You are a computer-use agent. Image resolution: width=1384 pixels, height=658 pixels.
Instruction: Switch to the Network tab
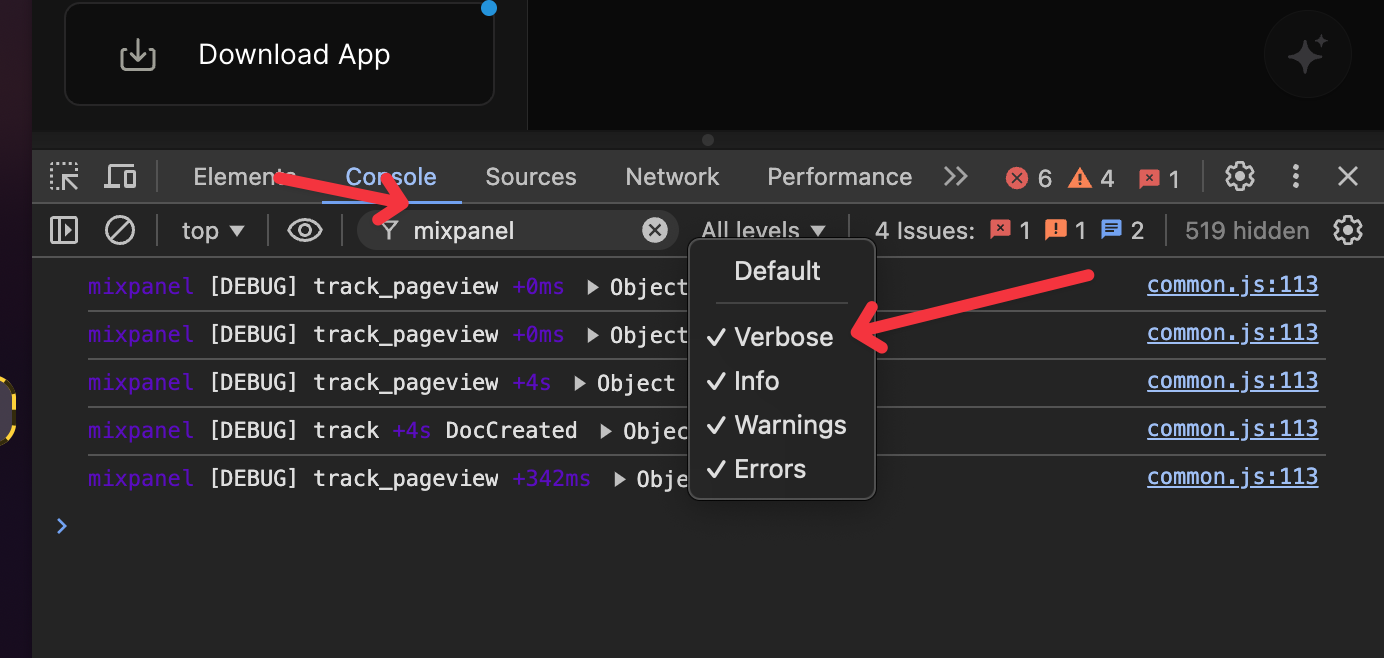click(x=672, y=177)
